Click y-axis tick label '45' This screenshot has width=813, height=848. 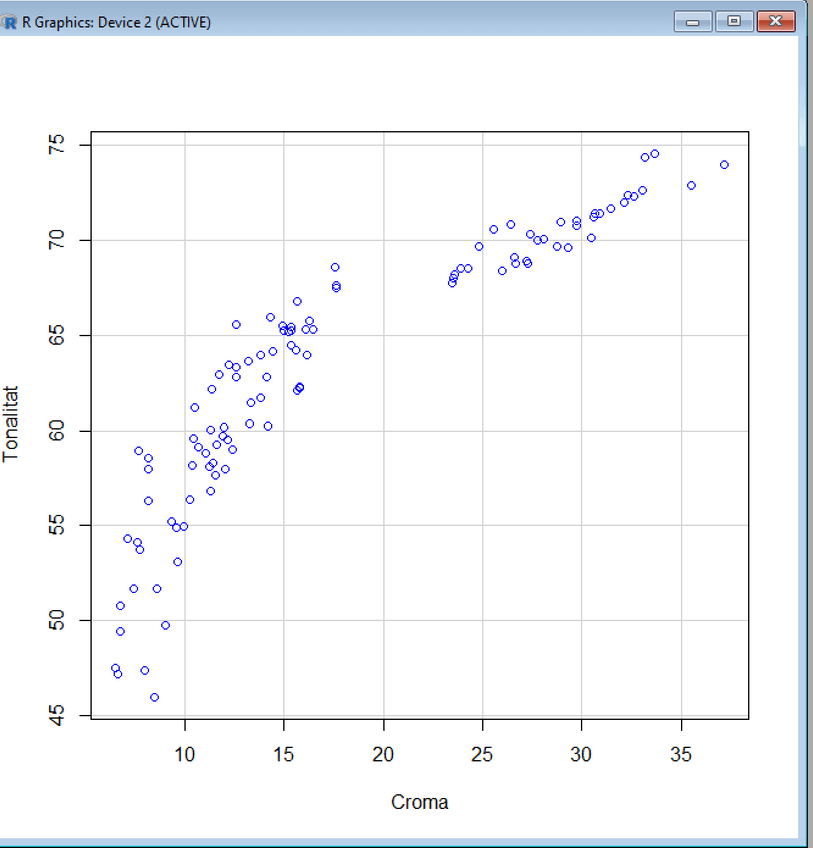click(x=57, y=715)
